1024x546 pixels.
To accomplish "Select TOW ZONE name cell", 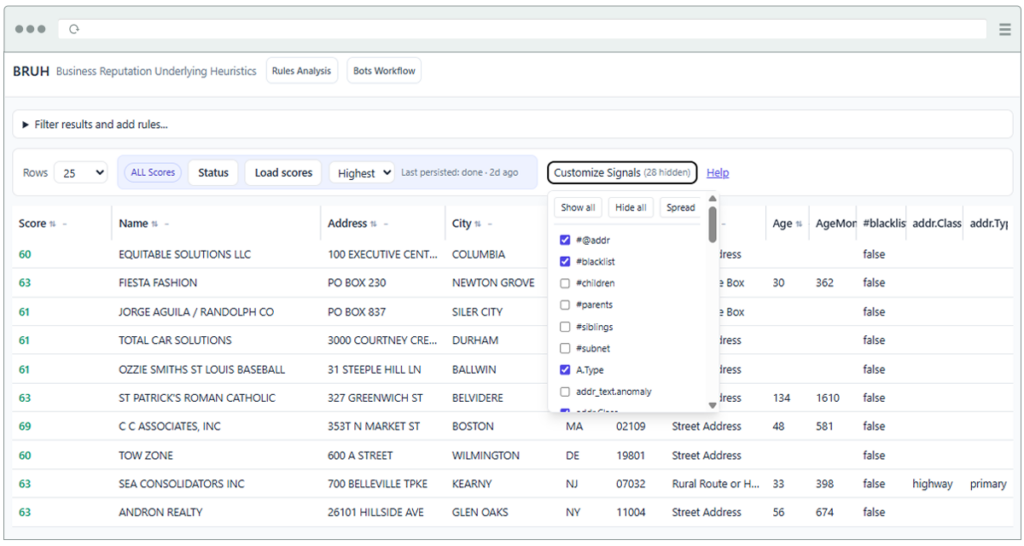I will point(146,455).
